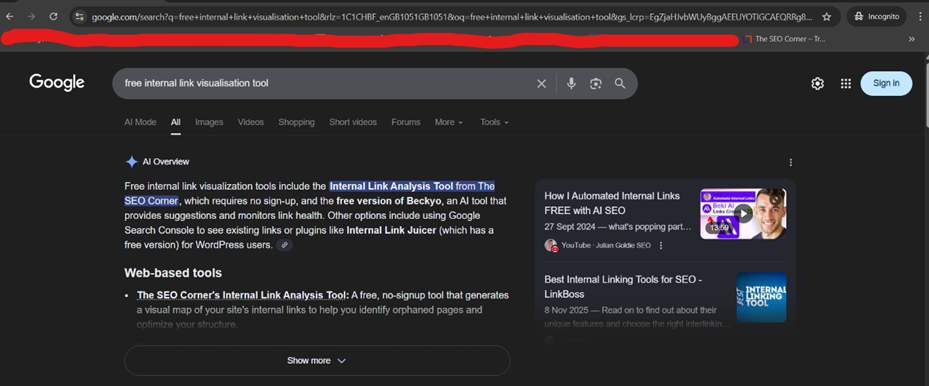Open Best Internal Linking Tools LinkBoss result

pyautogui.click(x=623, y=287)
